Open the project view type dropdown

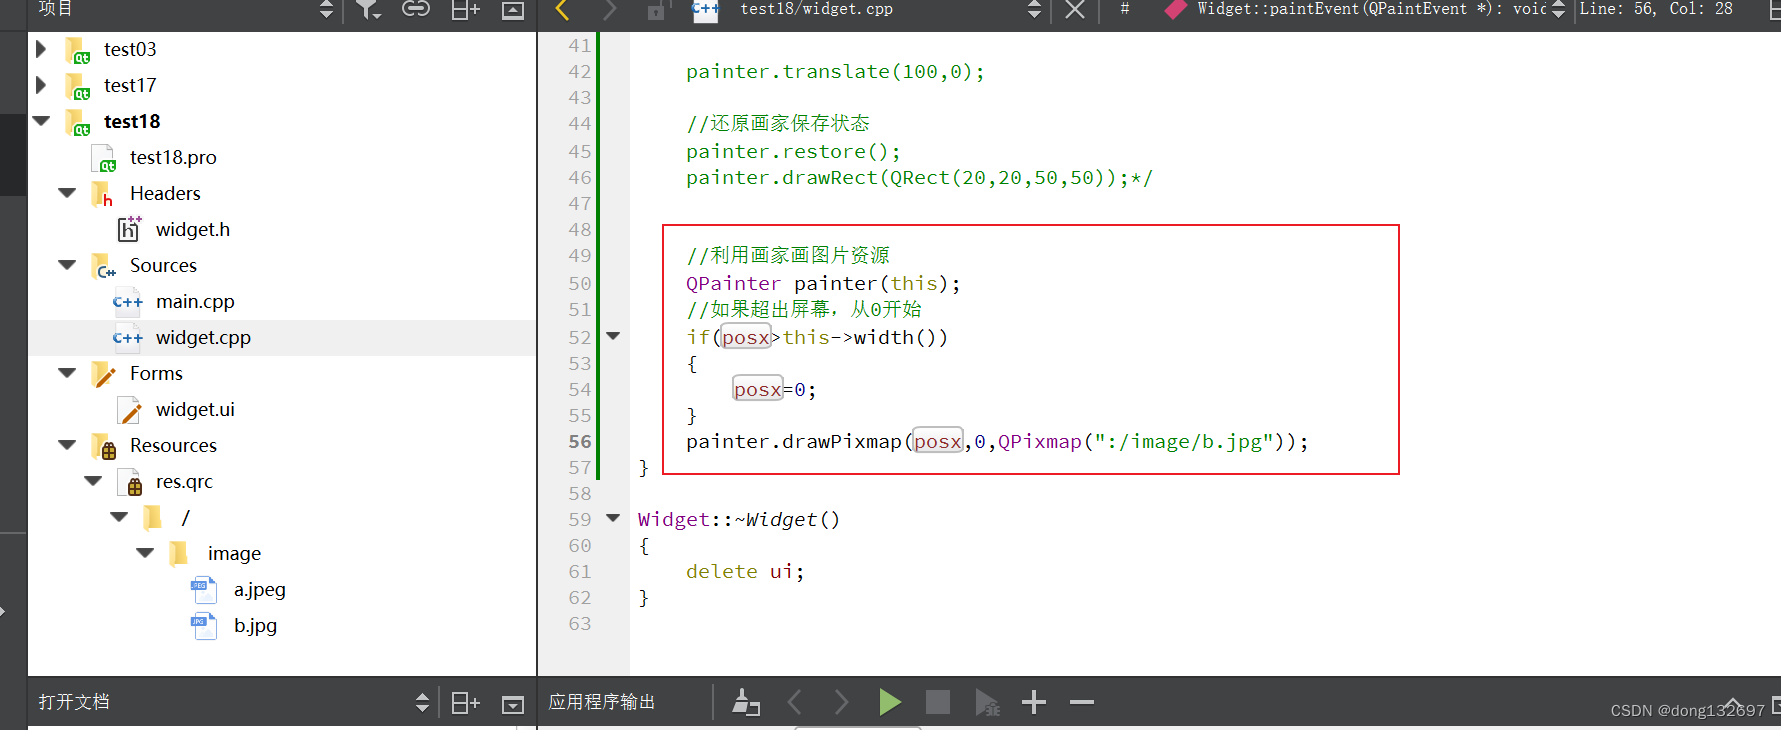pyautogui.click(x=326, y=10)
